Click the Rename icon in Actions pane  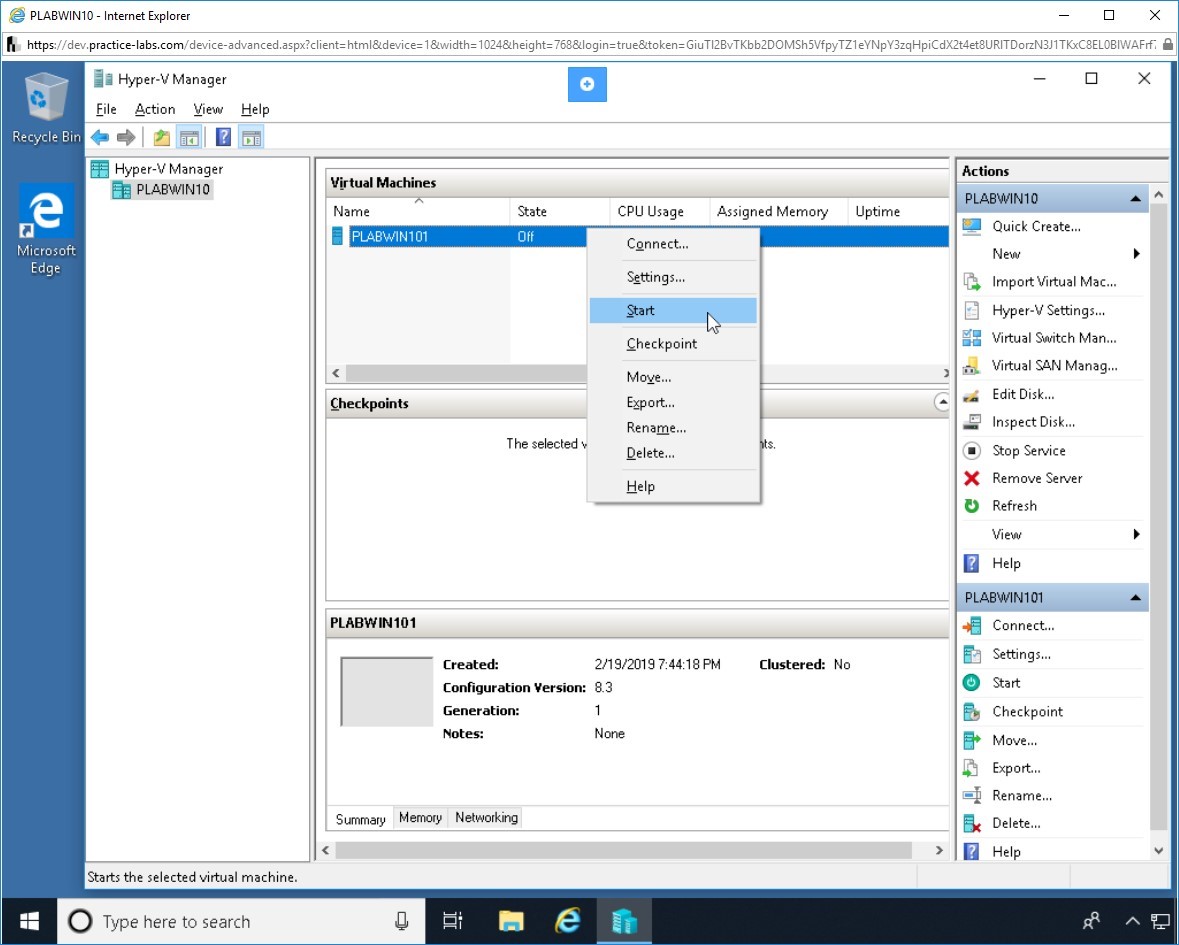tap(971, 795)
